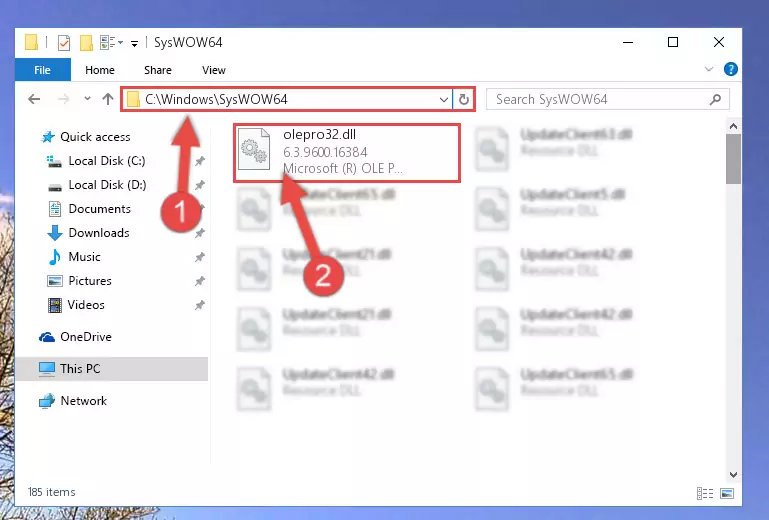Click the Search SysWOW64 box
The image size is (769, 520).
pyautogui.click(x=607, y=100)
